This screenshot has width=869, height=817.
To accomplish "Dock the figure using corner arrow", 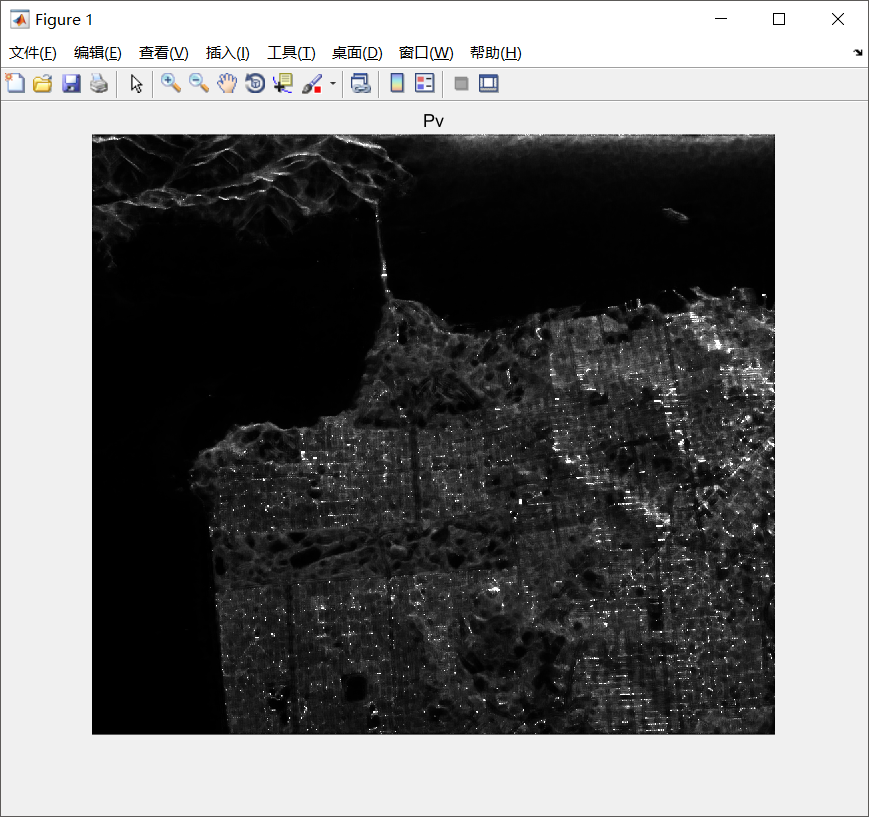I will pyautogui.click(x=858, y=53).
